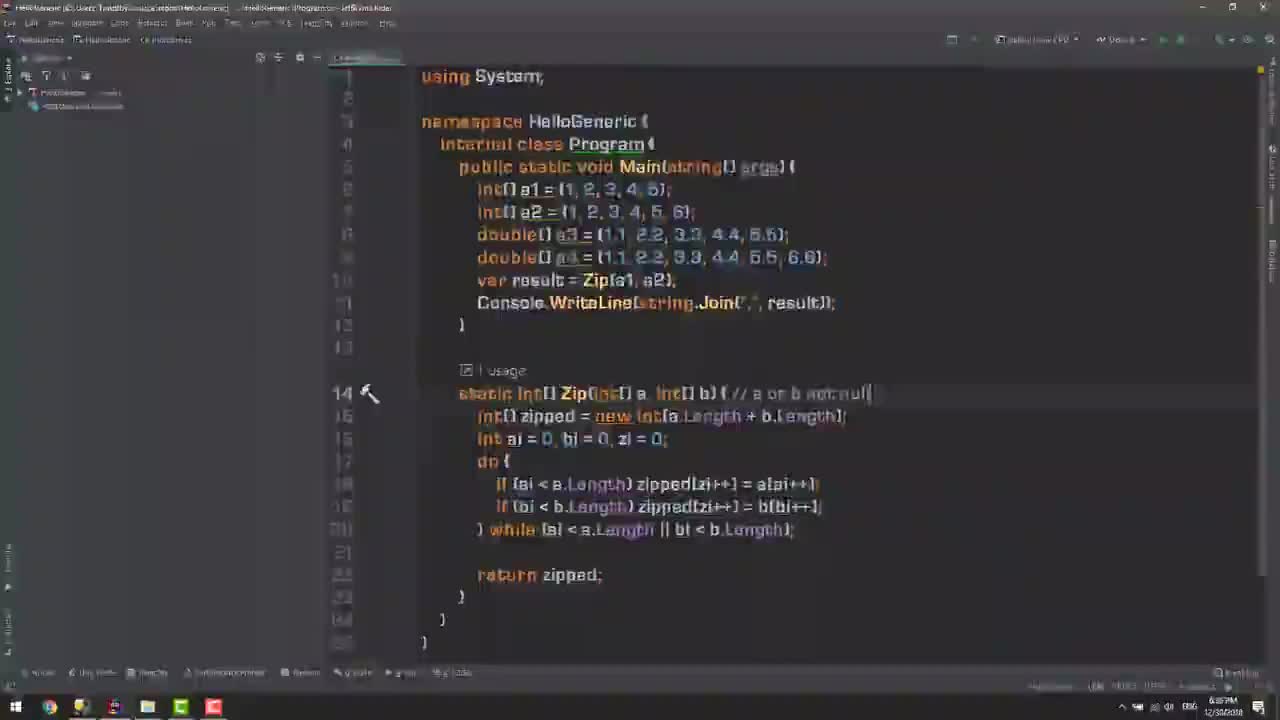Click line number 14 in the gutter

pyautogui.click(x=342, y=394)
